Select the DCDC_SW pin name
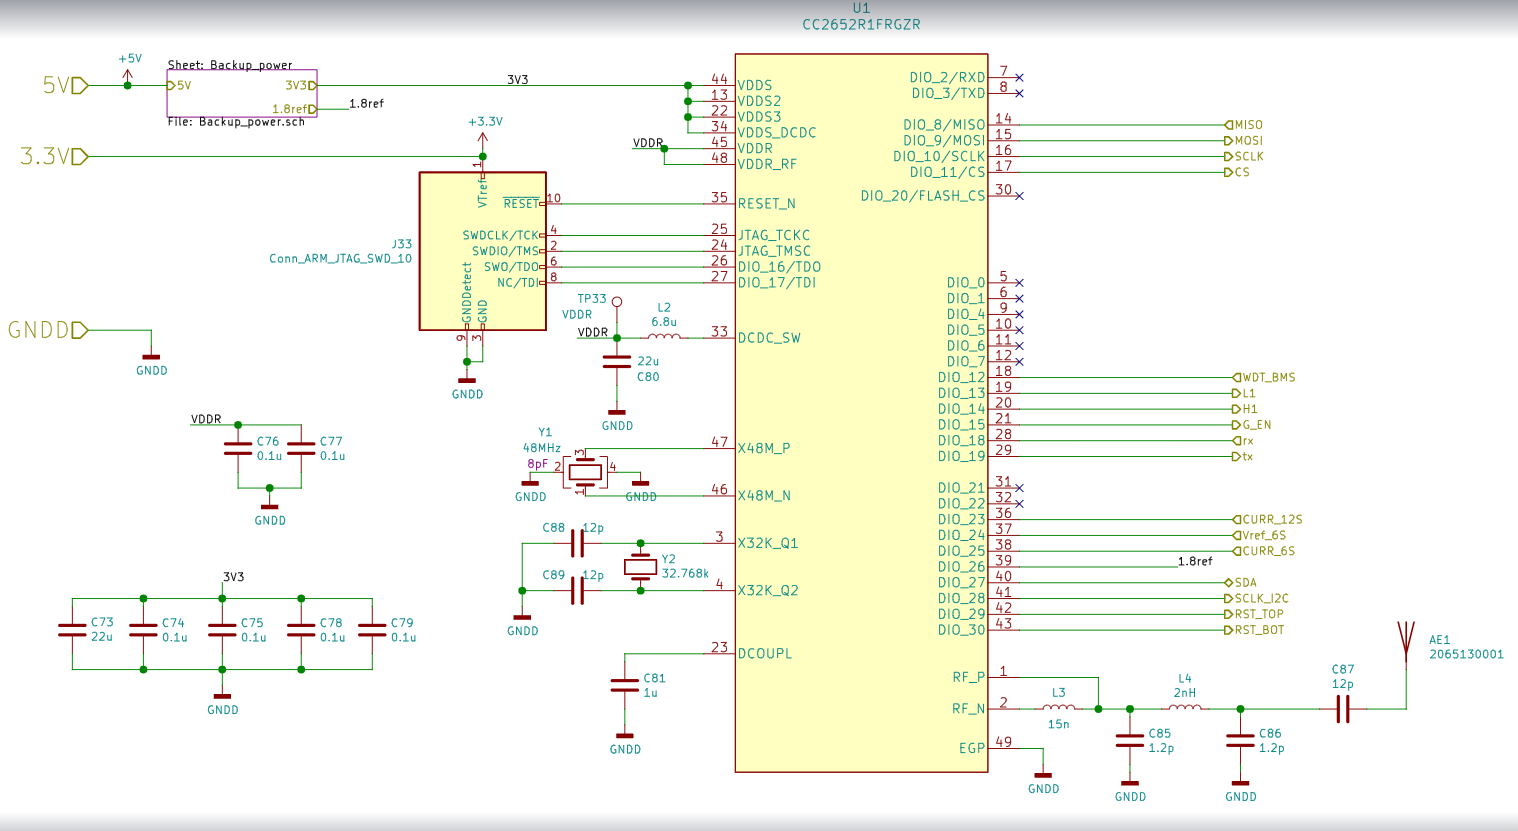Image resolution: width=1518 pixels, height=831 pixels. pyautogui.click(x=769, y=338)
